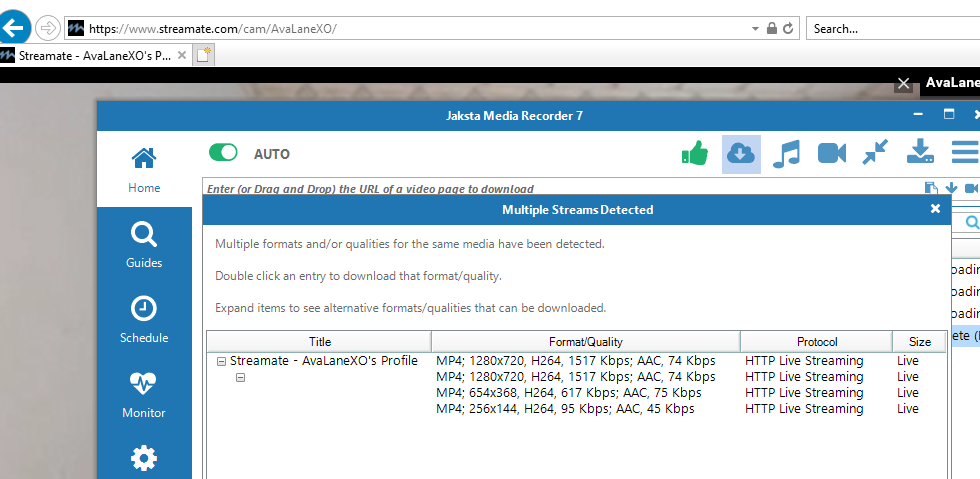Viewport: 980px width, 479px height.
Task: Click the security lock icon in address bar
Action: [x=772, y=29]
